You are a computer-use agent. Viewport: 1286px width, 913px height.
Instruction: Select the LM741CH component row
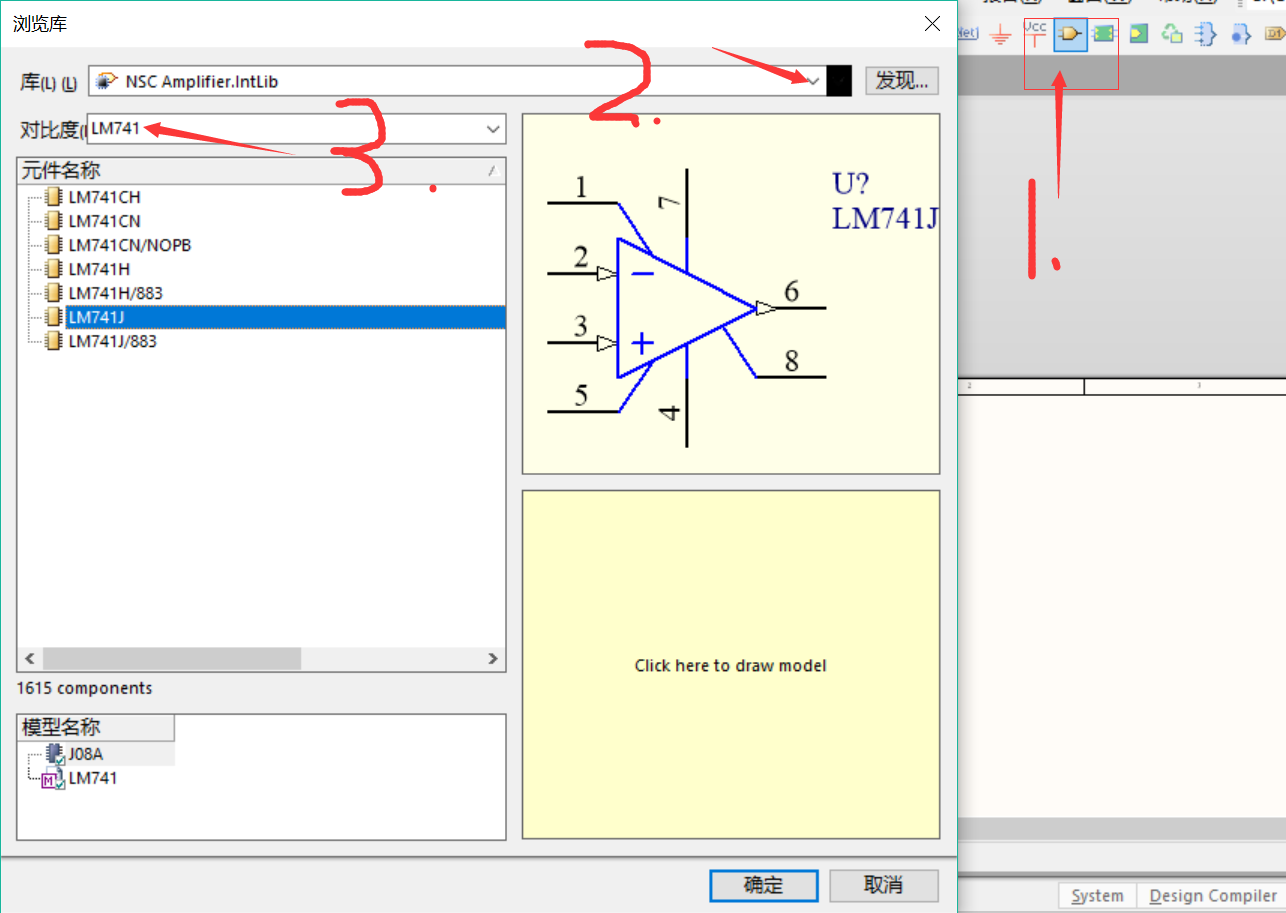[104, 197]
